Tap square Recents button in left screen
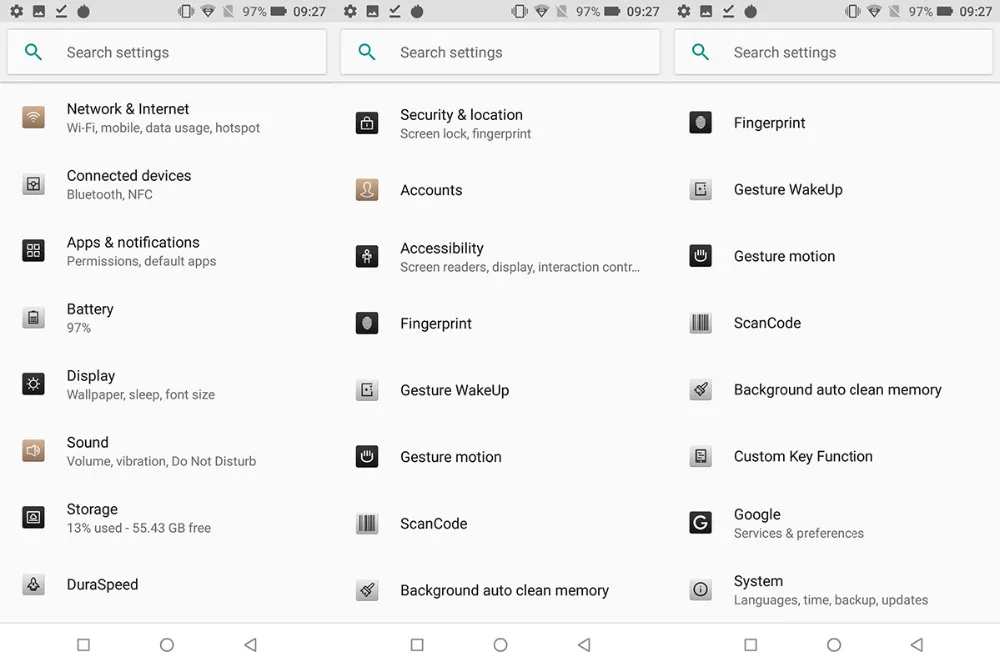 [84, 645]
